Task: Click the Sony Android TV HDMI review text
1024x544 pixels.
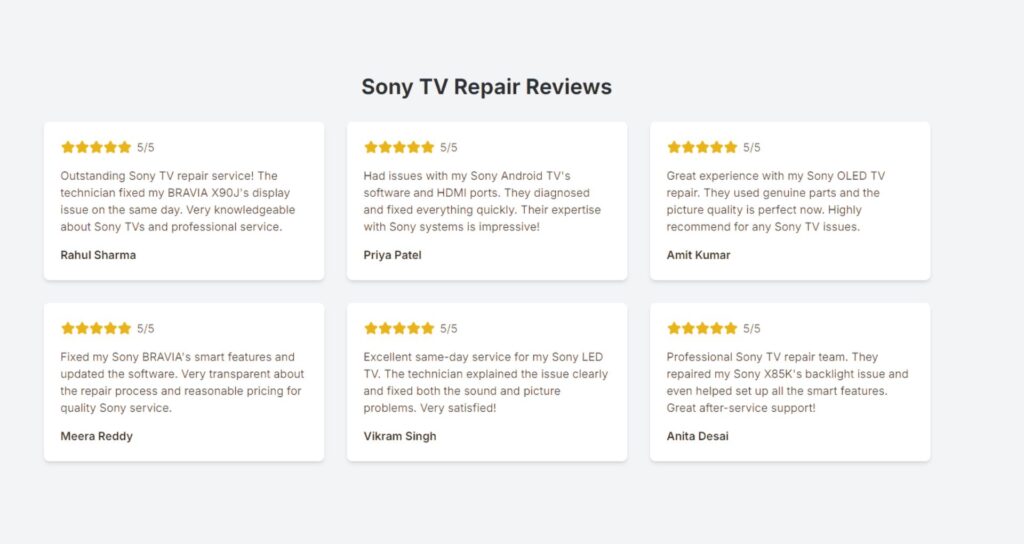Action: [x=479, y=201]
